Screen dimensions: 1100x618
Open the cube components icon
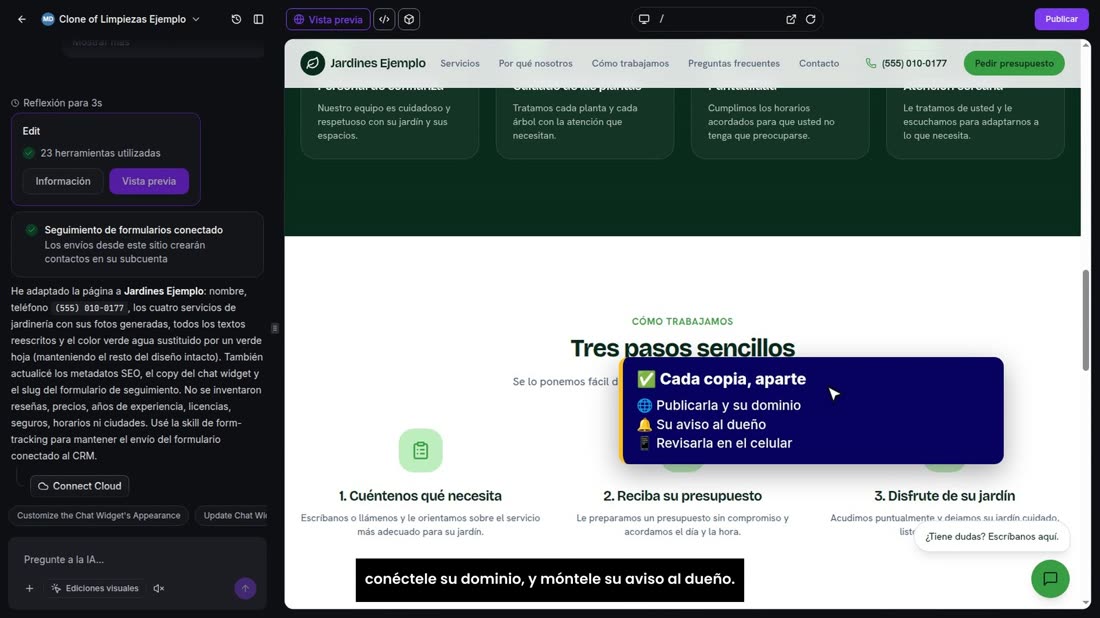click(x=409, y=19)
